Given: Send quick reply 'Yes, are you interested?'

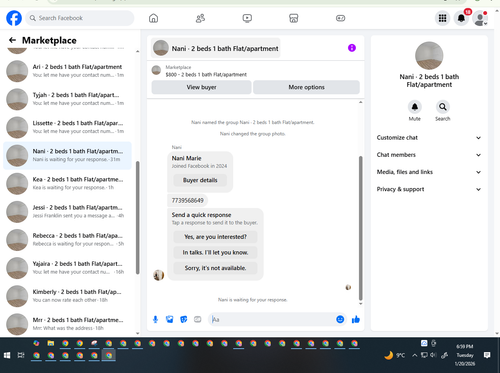Looking at the screenshot, I should pos(215,237).
